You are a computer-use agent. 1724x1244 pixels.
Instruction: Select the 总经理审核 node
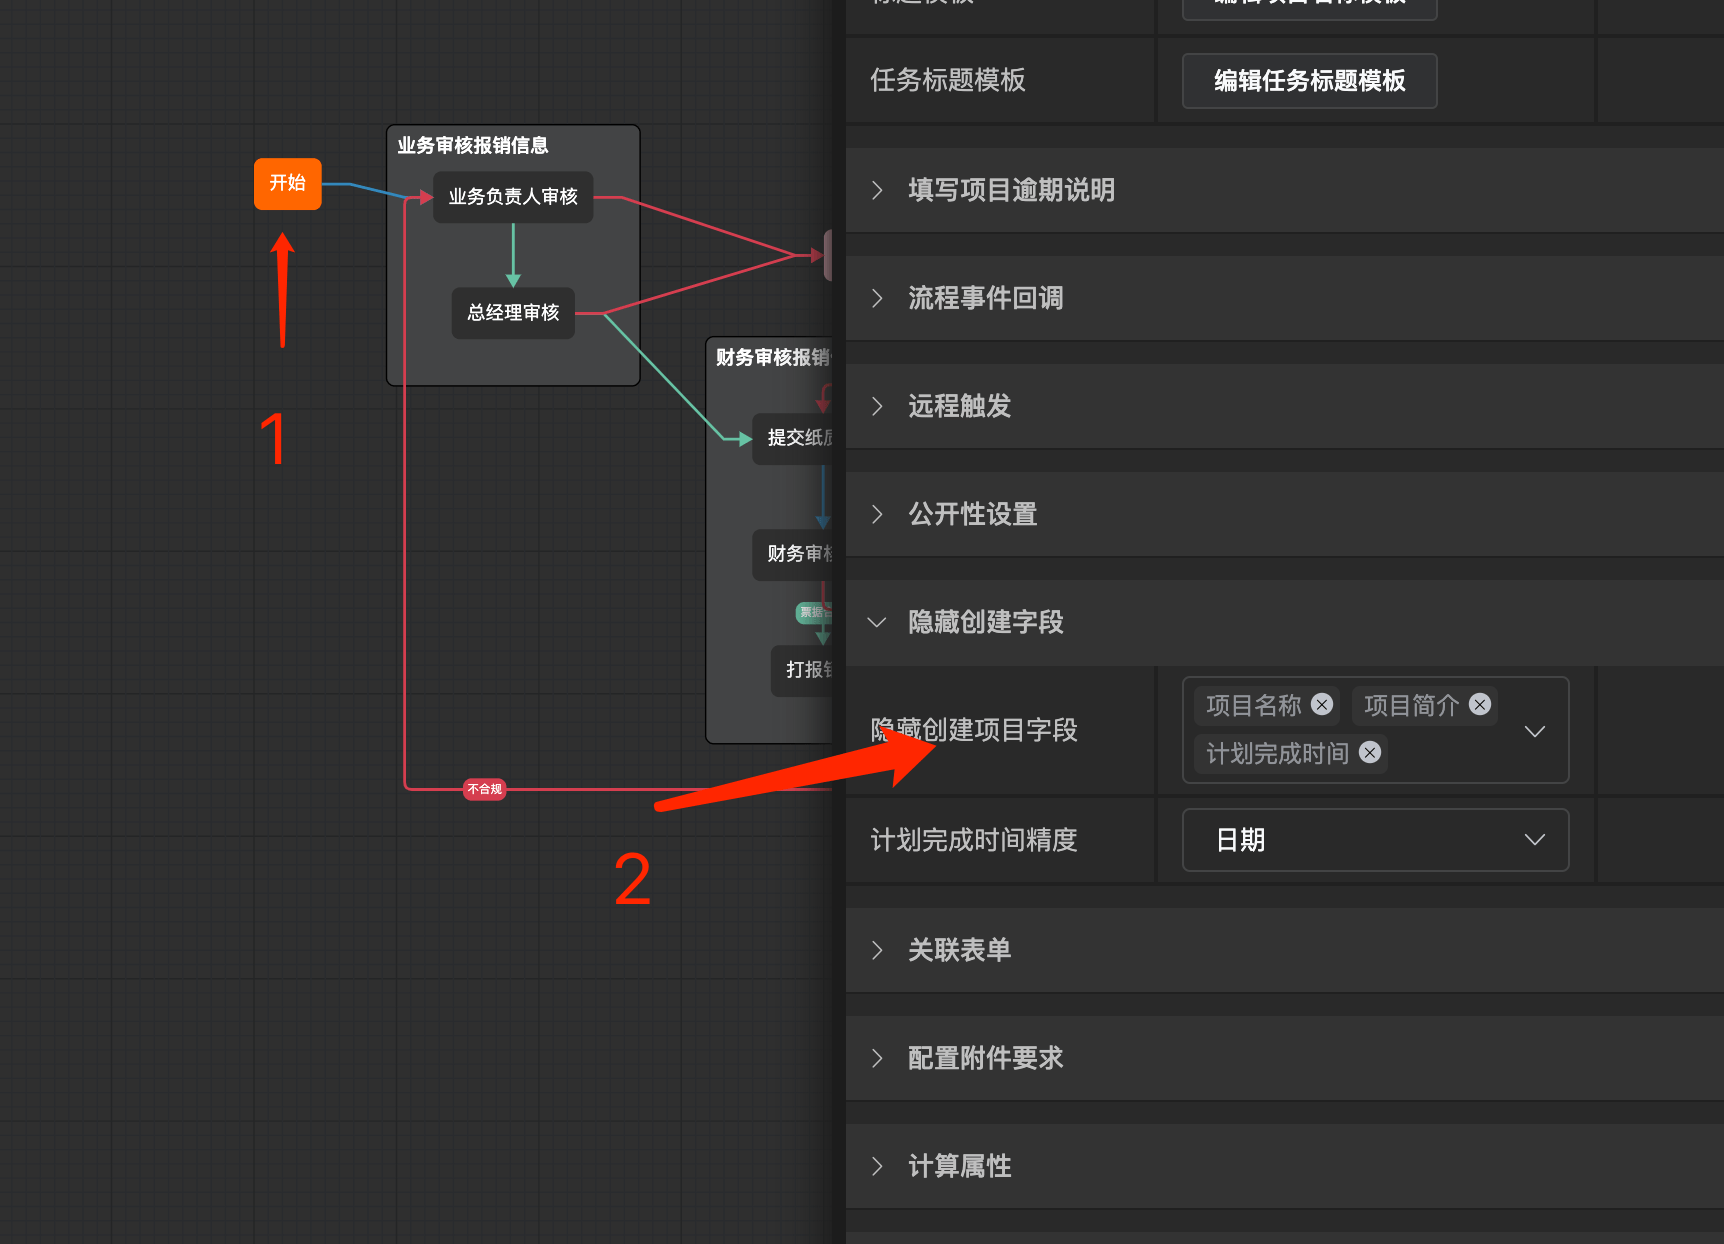click(513, 313)
